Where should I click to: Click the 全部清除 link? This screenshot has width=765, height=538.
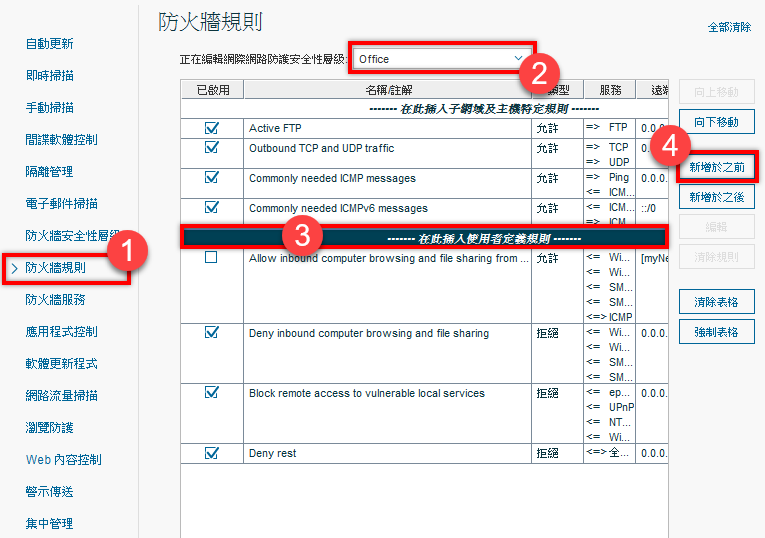click(729, 27)
